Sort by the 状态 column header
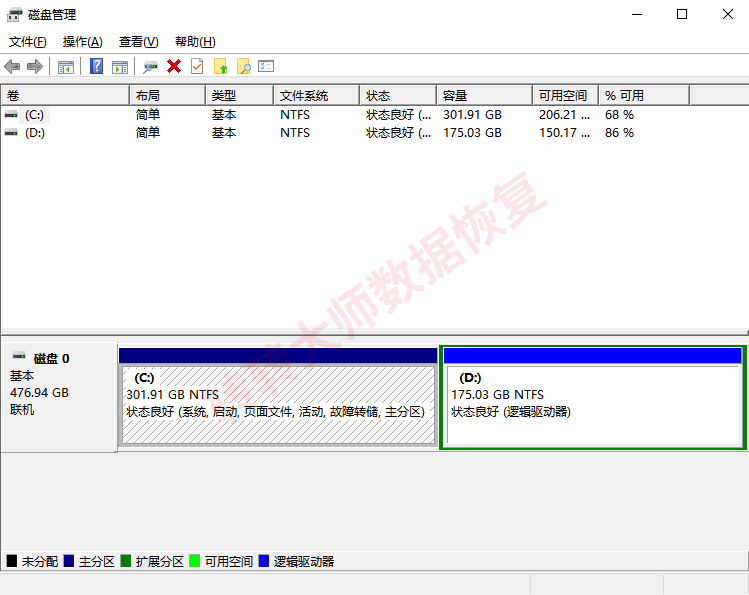Viewport: 749px width, 595px height. 398,96
